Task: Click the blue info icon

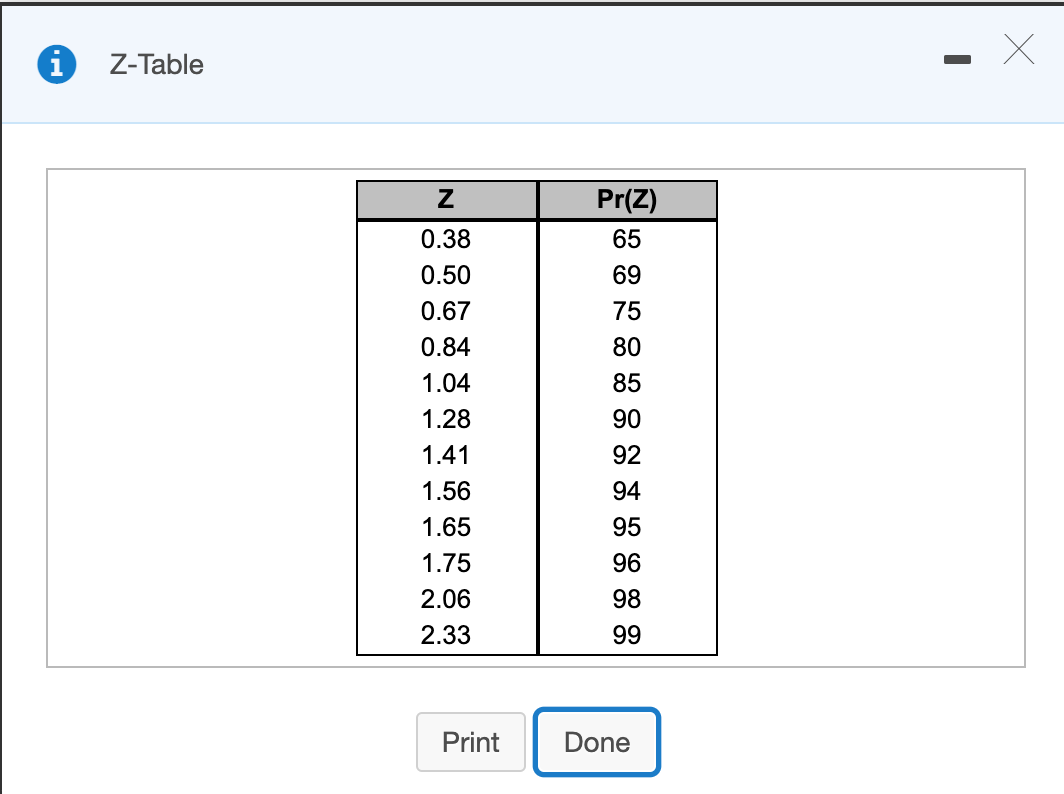Action: click(56, 63)
